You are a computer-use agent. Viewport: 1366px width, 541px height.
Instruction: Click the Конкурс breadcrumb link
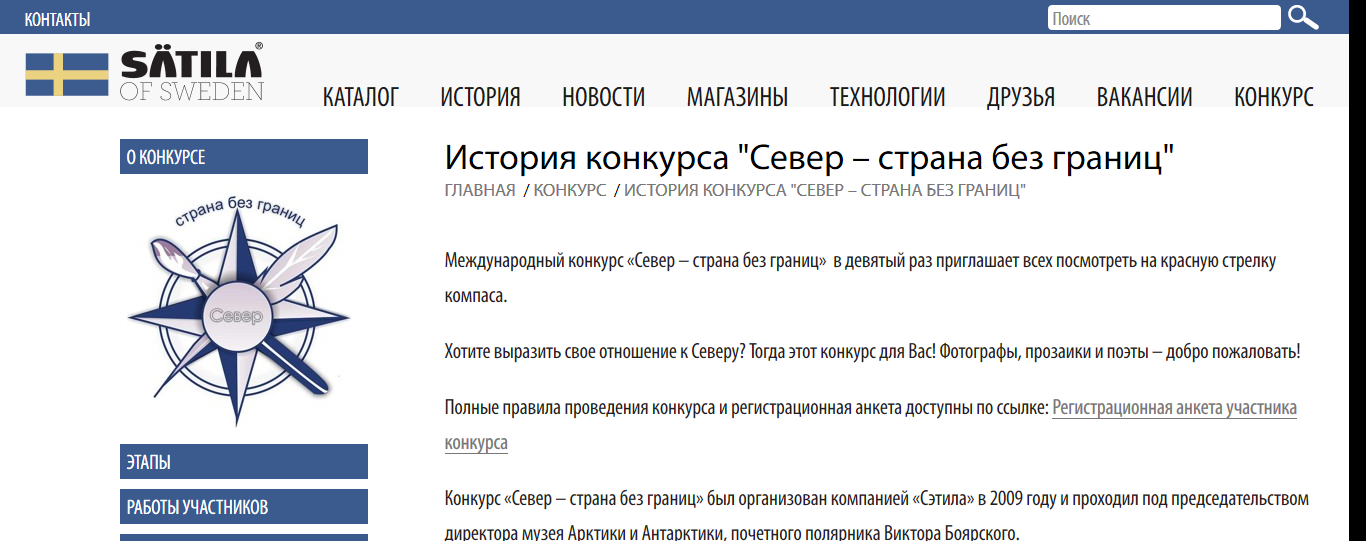click(x=570, y=190)
